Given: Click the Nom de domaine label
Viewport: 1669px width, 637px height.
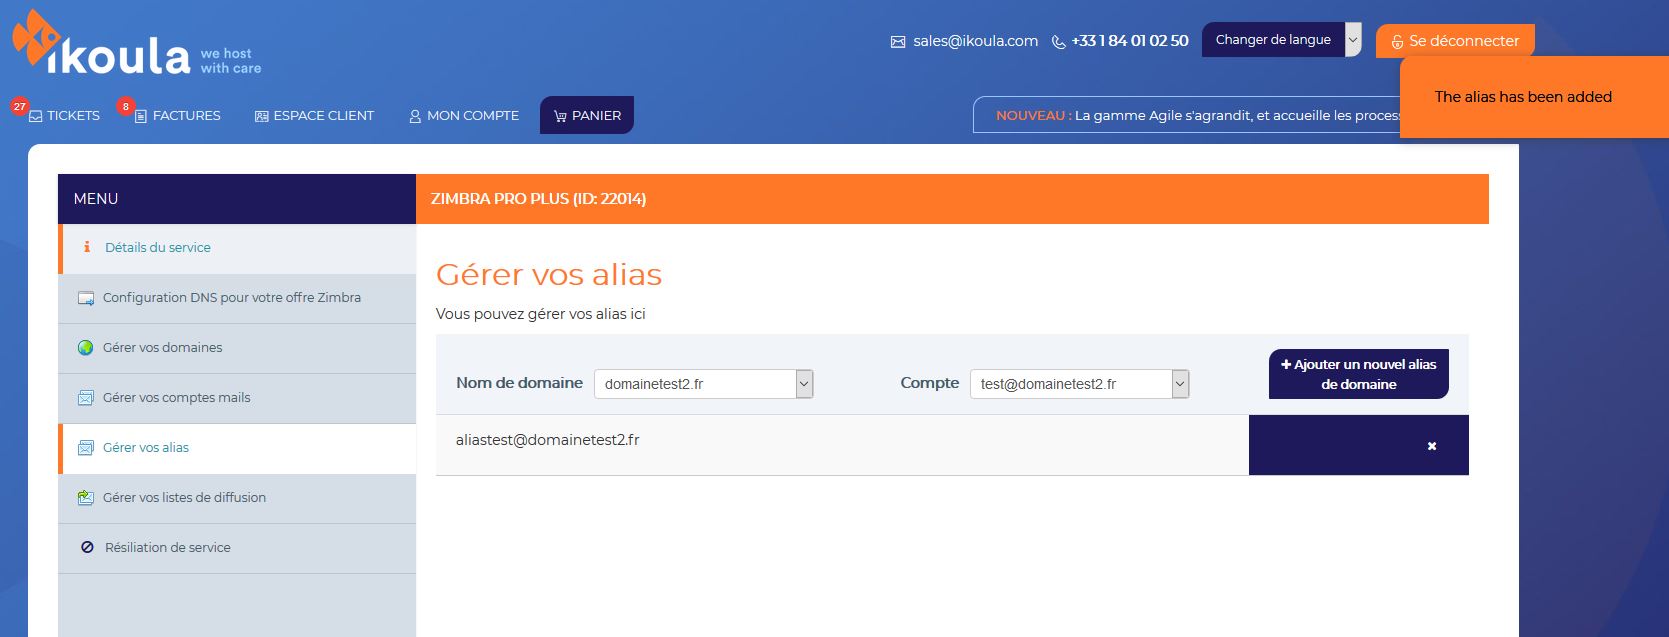Looking at the screenshot, I should (519, 383).
